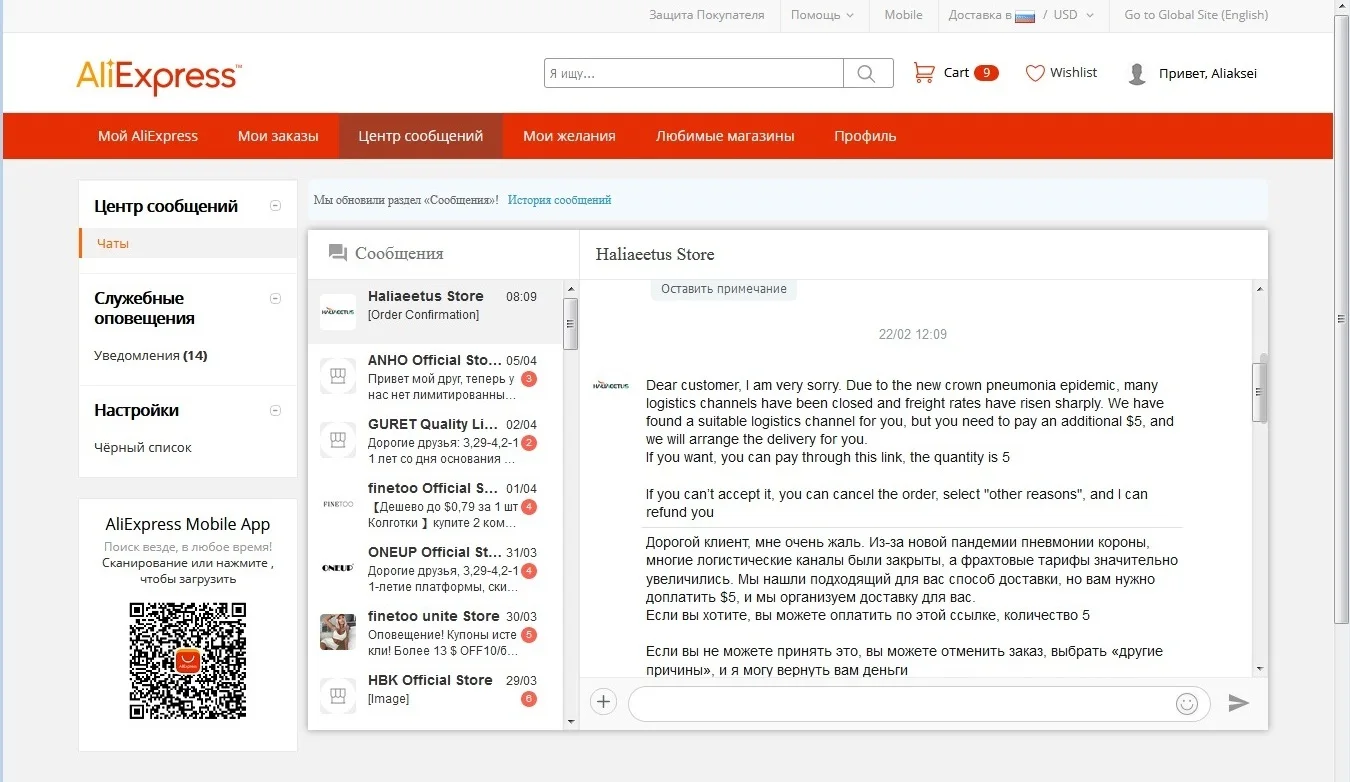Click the 22/02 12:09 message timestamp
The height and width of the screenshot is (782, 1350).
click(913, 334)
